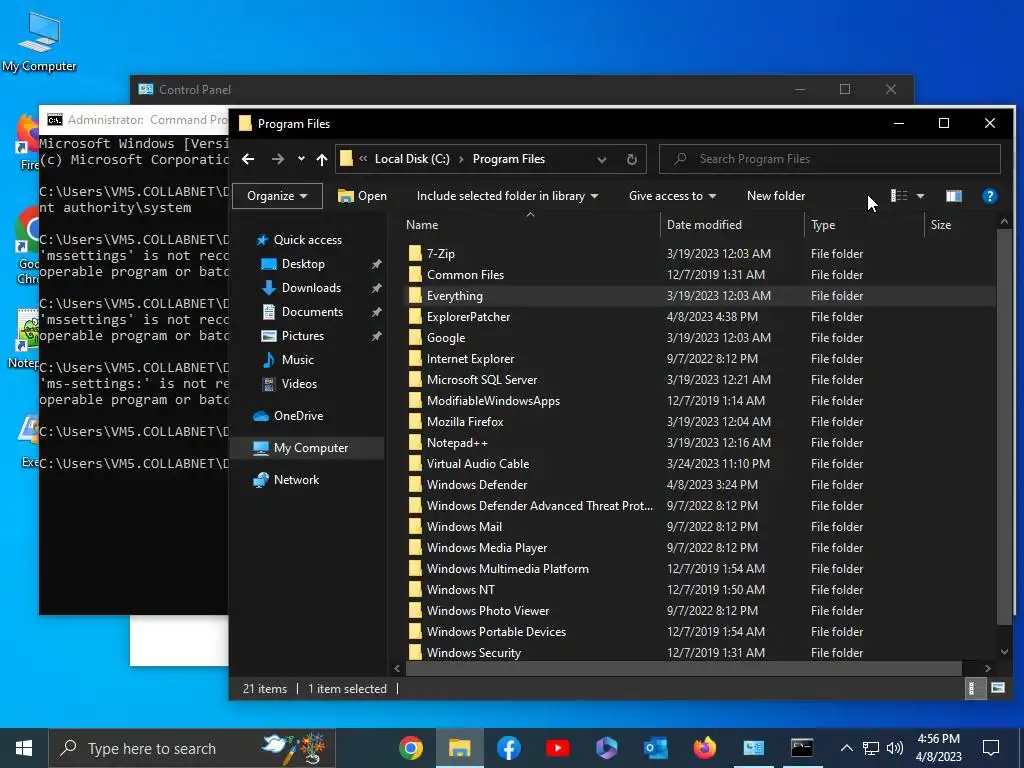Click the horizontal scrollbar under the file list
The image size is (1024, 768).
684,668
